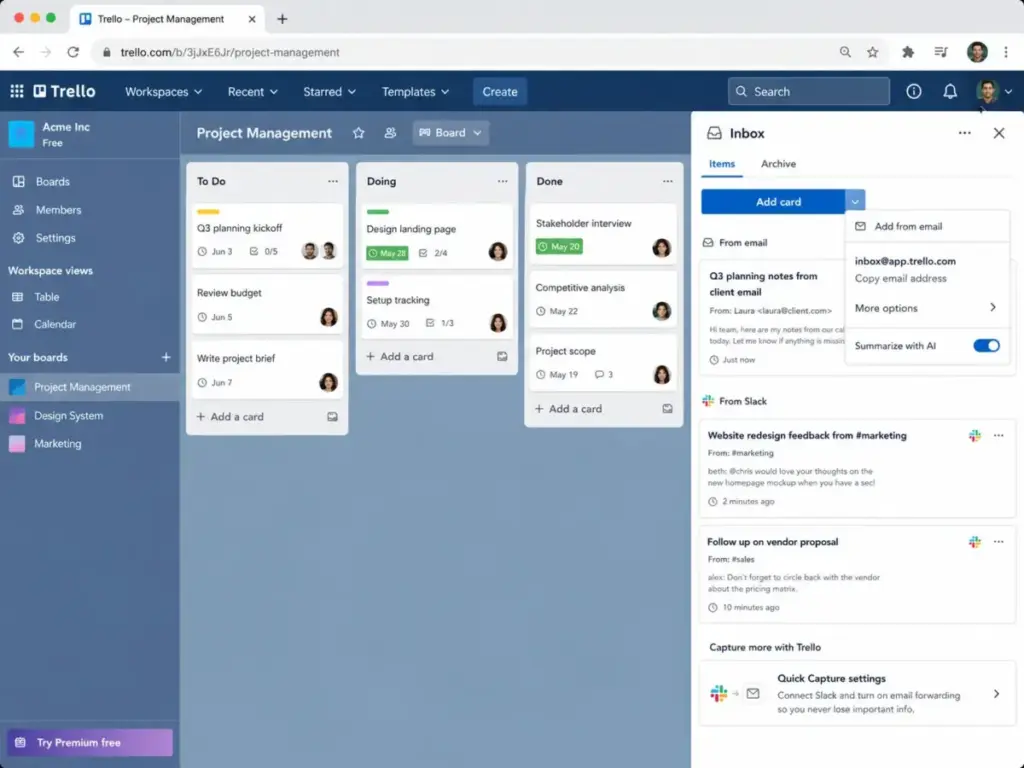Click Slack icon on Website redesign feedback item
Image resolution: width=1024 pixels, height=768 pixels.
tap(974, 436)
